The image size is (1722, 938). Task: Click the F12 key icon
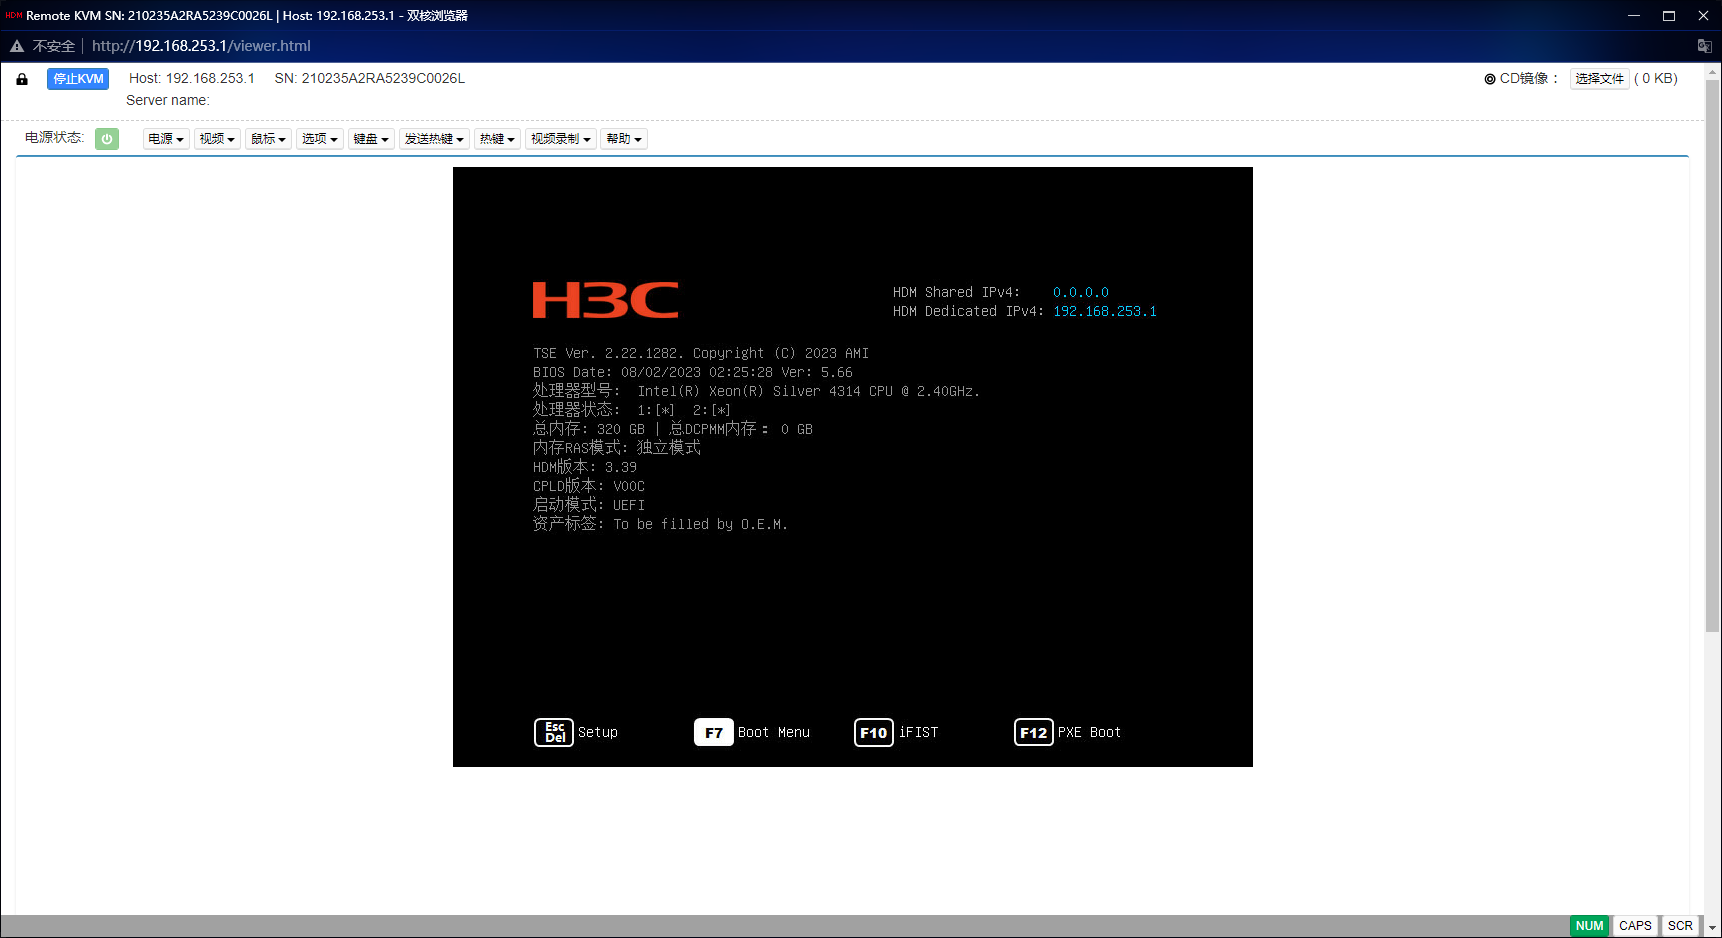[x=1034, y=733]
